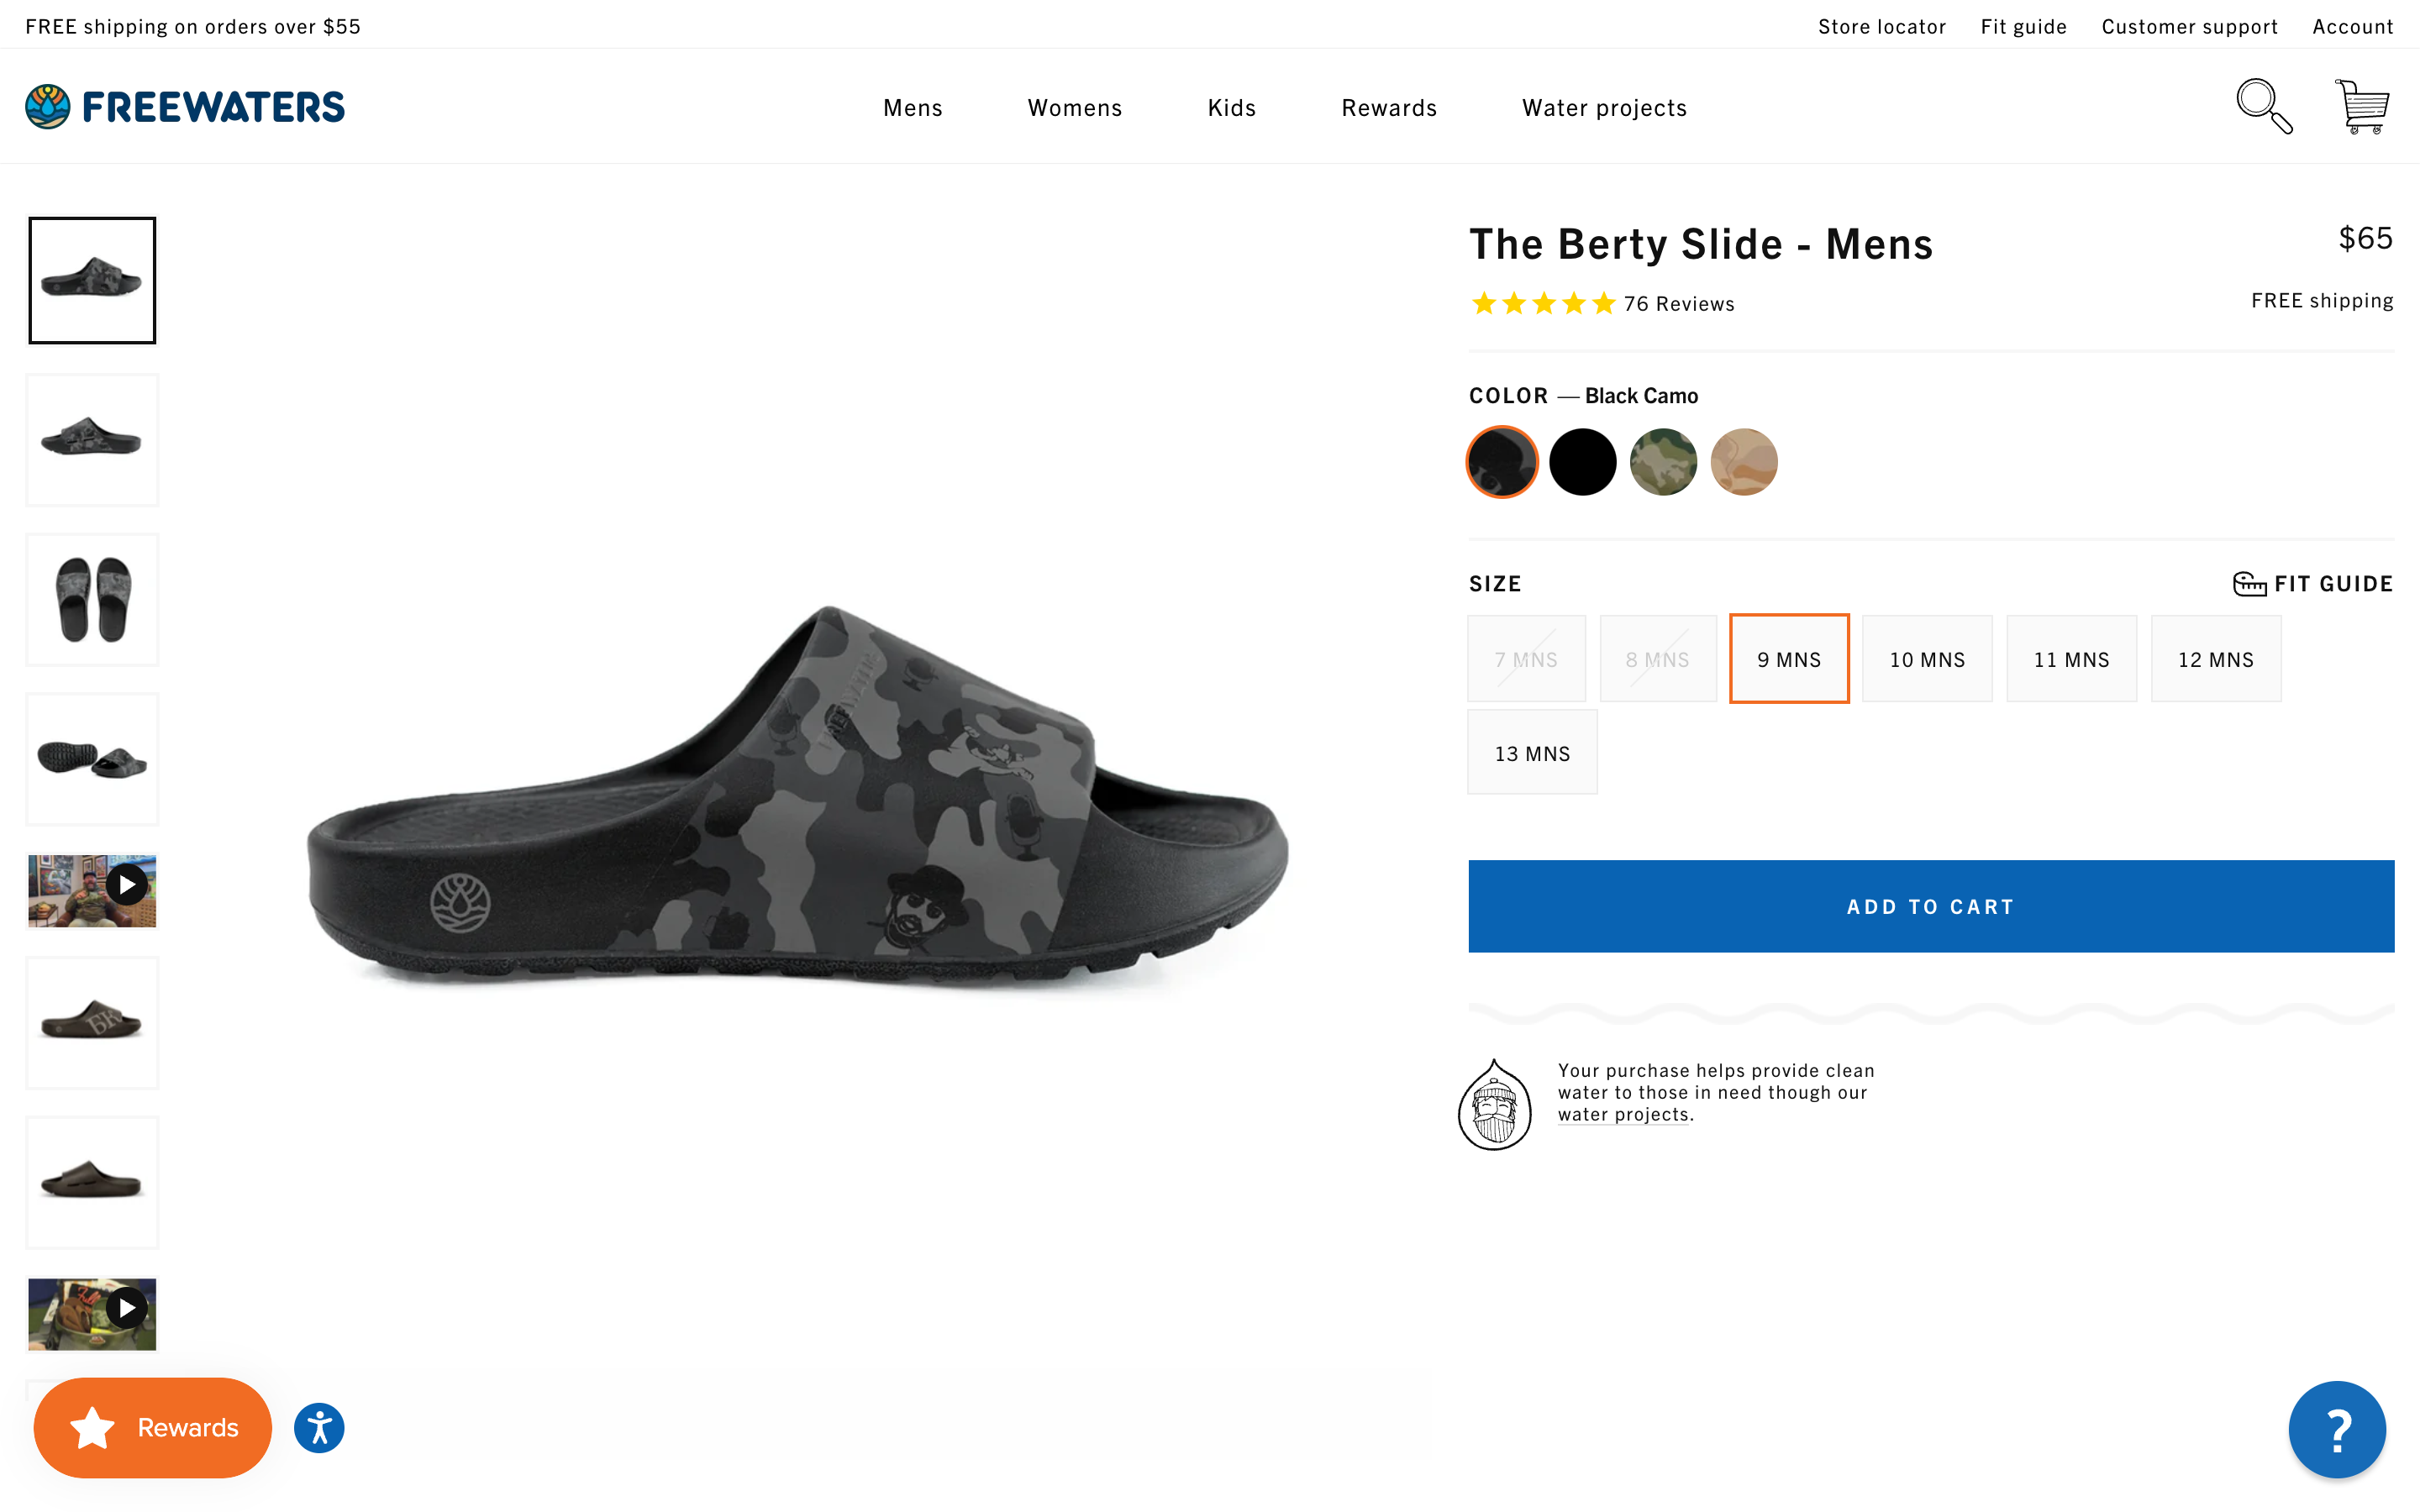Open the Fit Guide ruler icon
This screenshot has width=2420, height=1512.
[2249, 584]
